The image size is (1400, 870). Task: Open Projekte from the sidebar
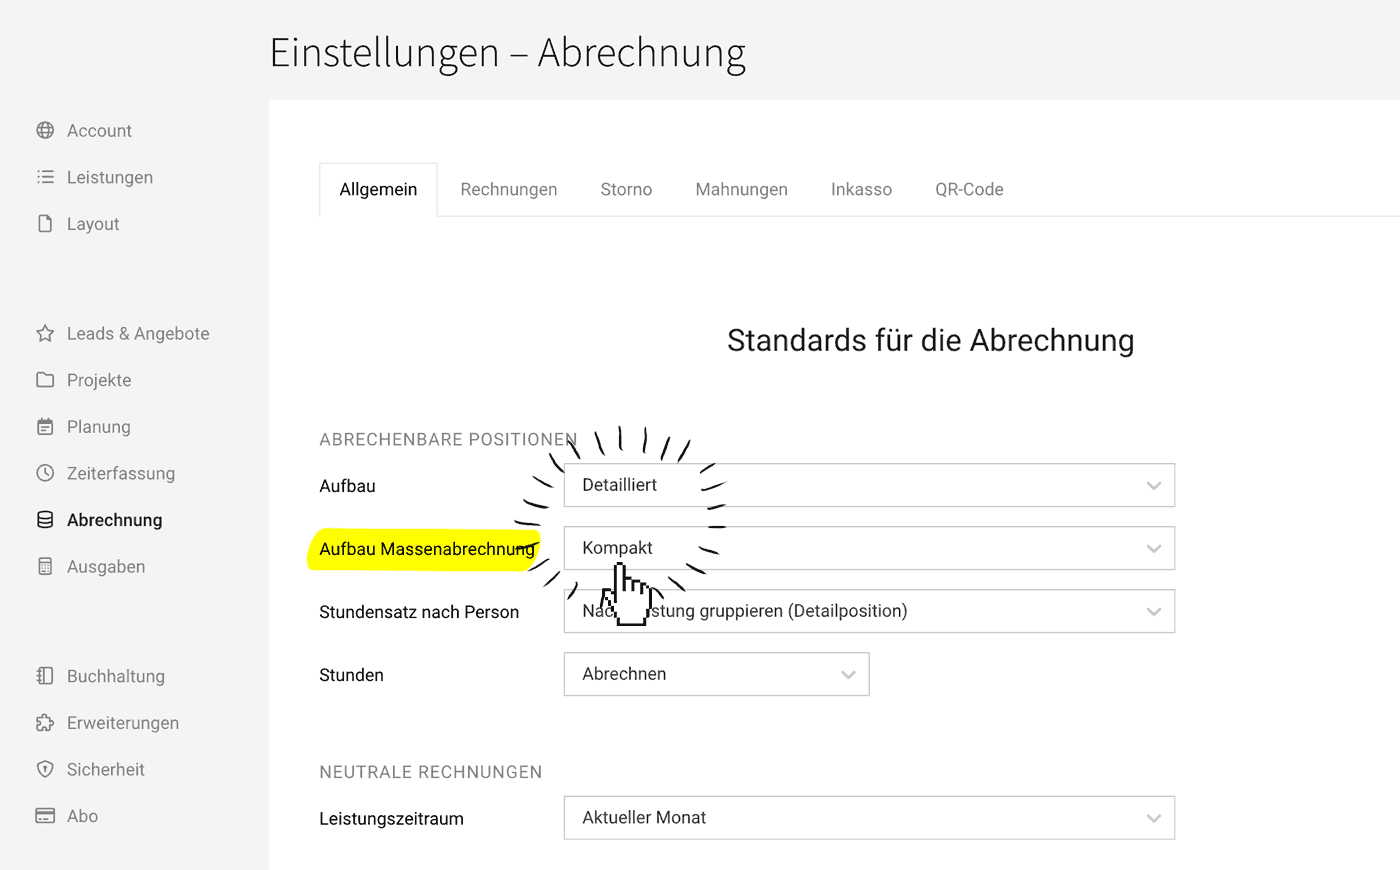click(99, 380)
